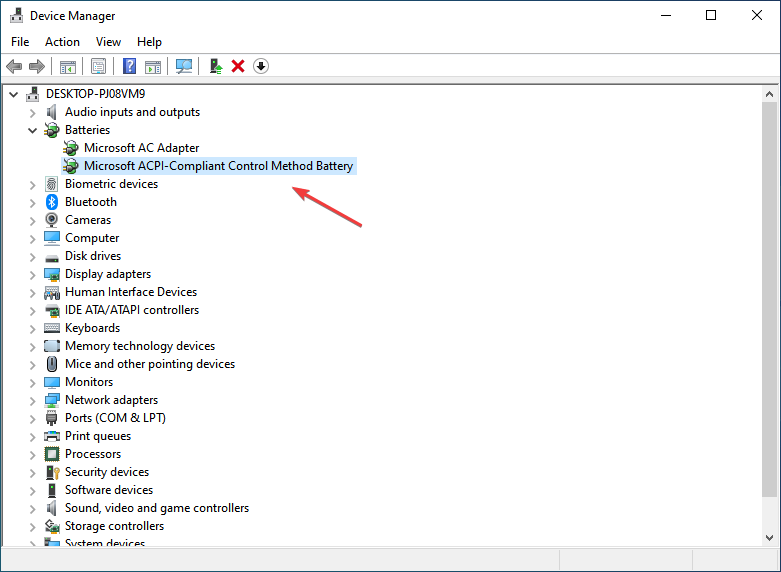Click the scrollbar up arrow
The image size is (781, 572).
tap(770, 94)
